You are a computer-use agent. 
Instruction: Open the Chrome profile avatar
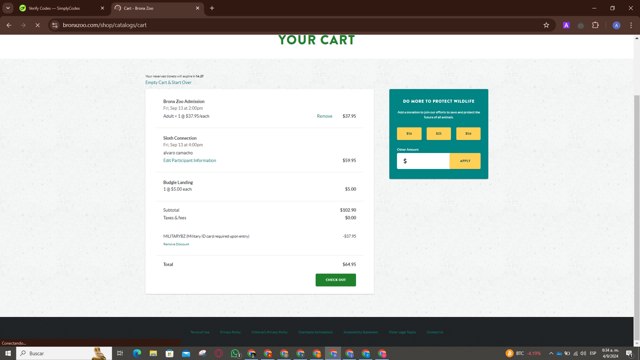(616, 25)
